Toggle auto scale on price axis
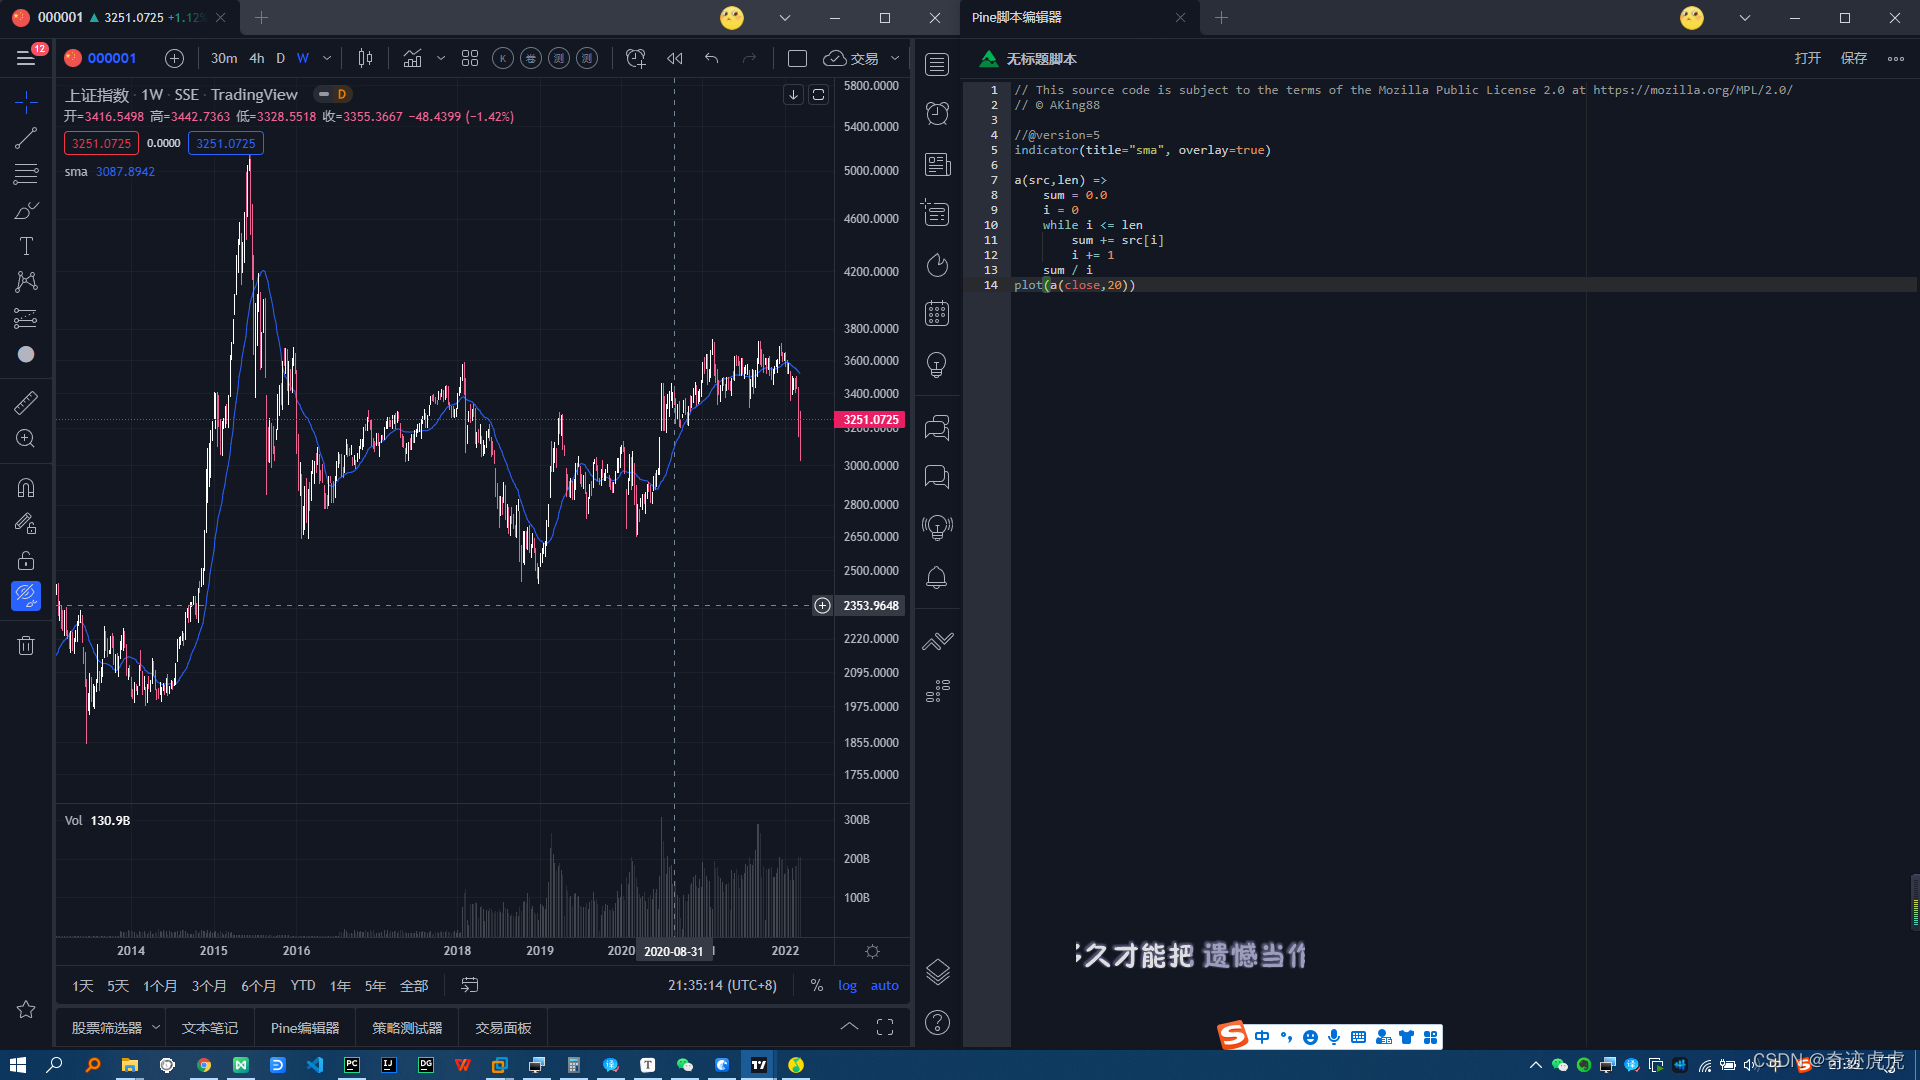Image resolution: width=1920 pixels, height=1080 pixels. pyautogui.click(x=884, y=985)
